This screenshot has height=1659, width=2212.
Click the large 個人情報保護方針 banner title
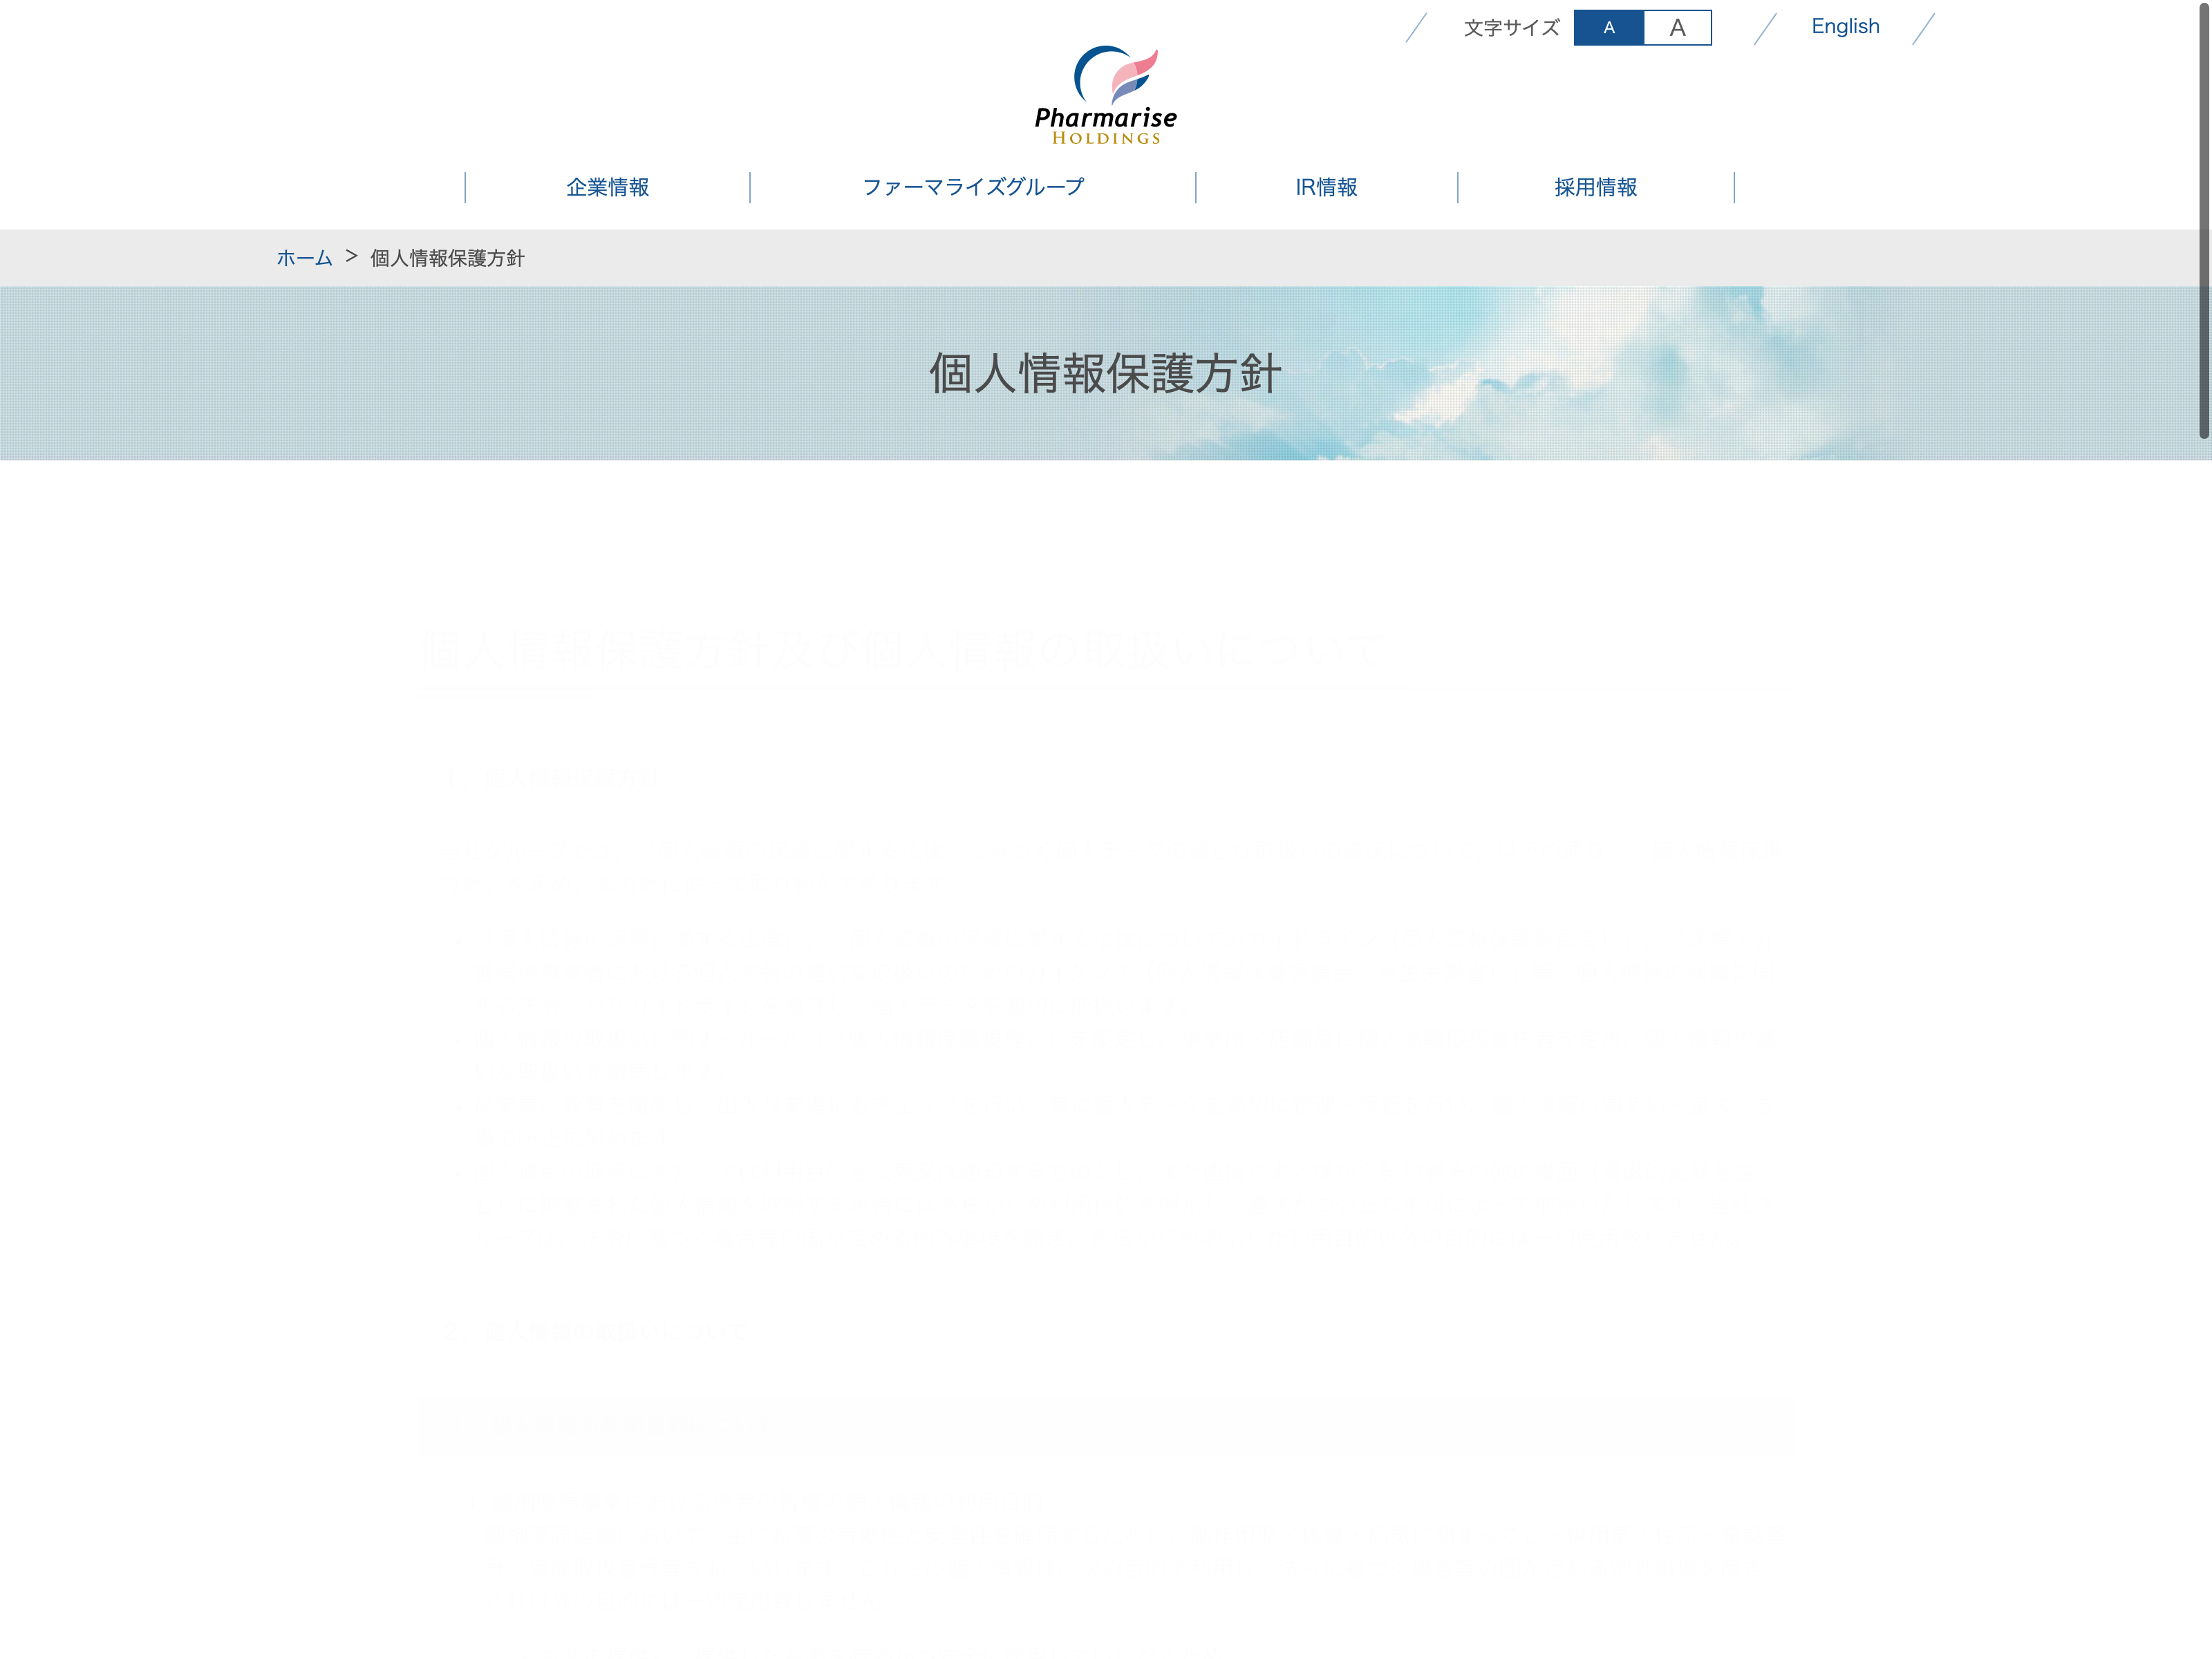(x=1105, y=373)
